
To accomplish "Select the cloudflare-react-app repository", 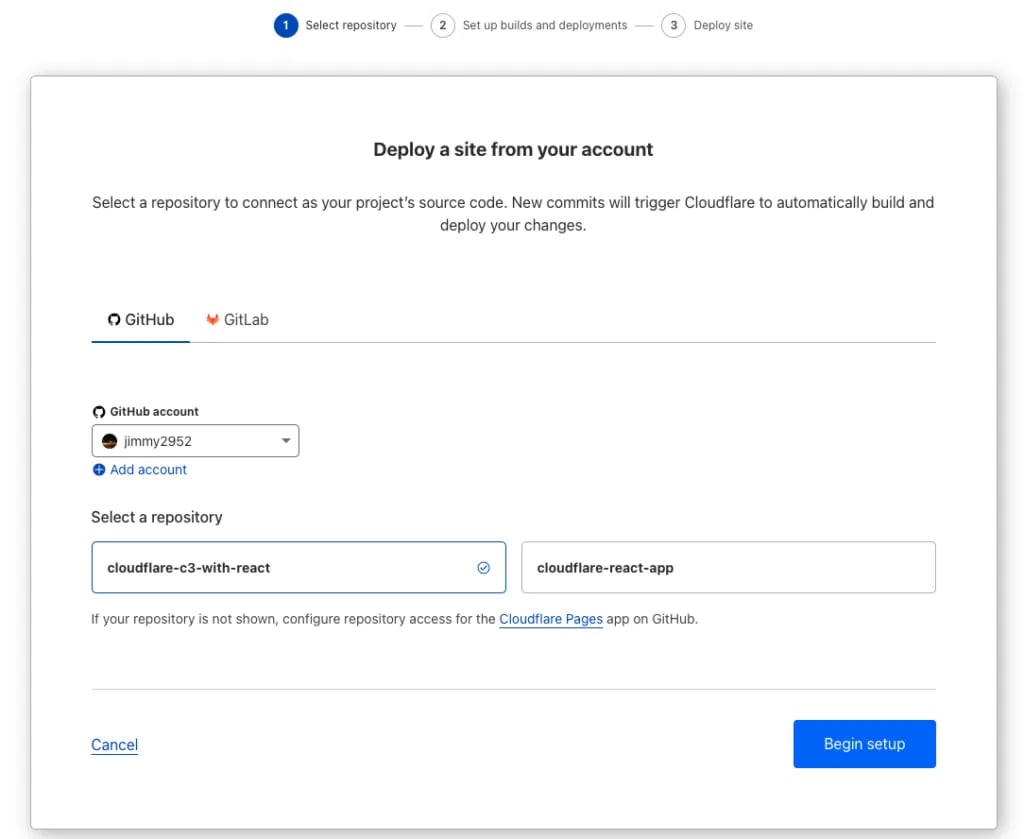I will pos(727,567).
